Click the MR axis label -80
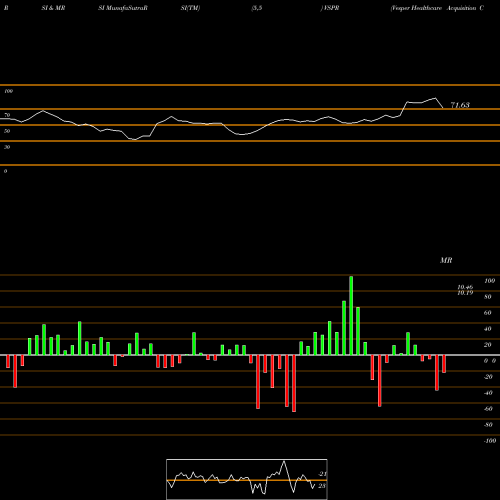 tap(488, 425)
